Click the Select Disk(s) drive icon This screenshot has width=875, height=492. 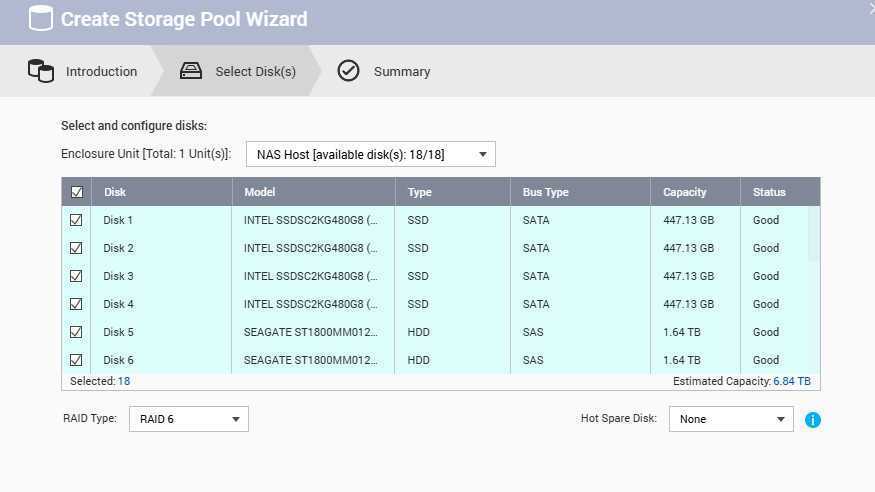191,71
